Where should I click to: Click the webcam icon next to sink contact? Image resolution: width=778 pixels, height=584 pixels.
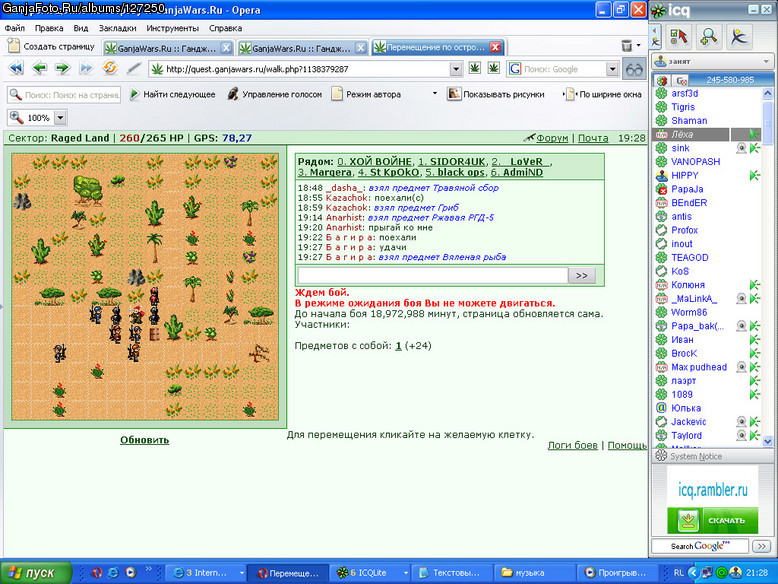click(741, 148)
